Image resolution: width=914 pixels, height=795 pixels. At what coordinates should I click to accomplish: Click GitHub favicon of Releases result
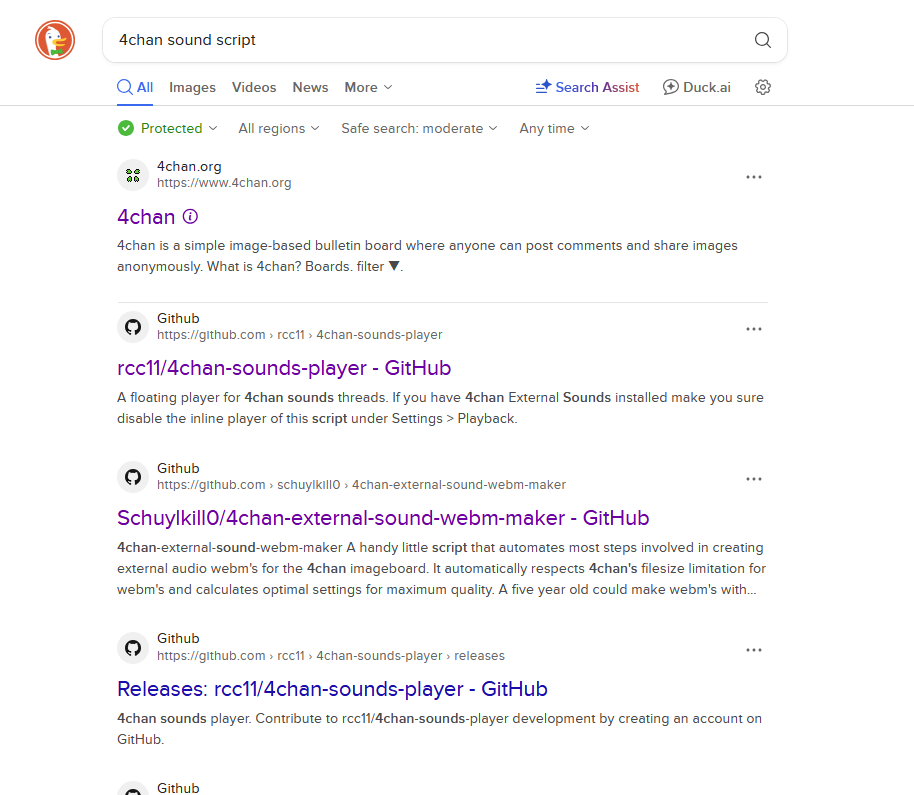[133, 648]
